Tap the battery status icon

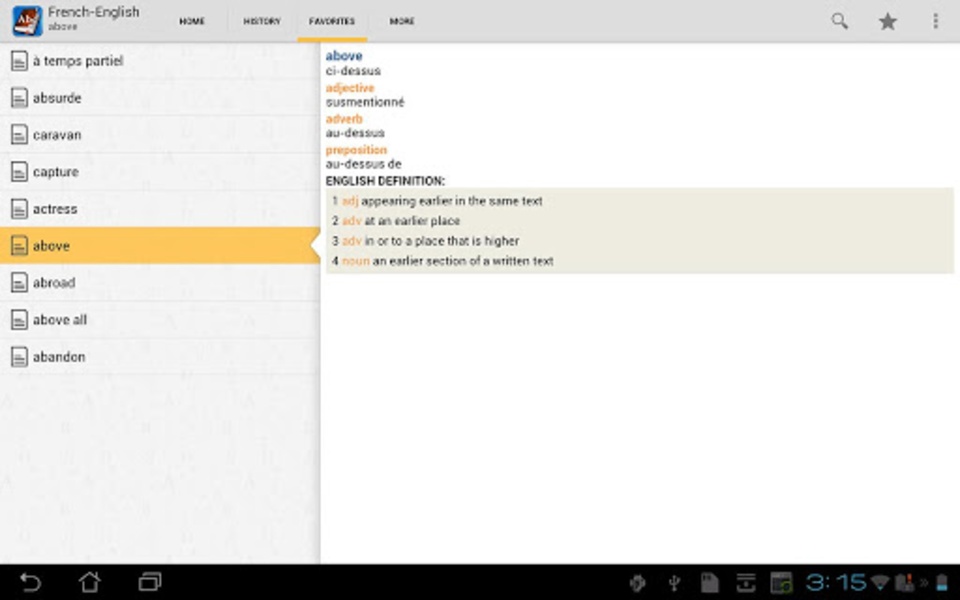pyautogui.click(x=942, y=583)
